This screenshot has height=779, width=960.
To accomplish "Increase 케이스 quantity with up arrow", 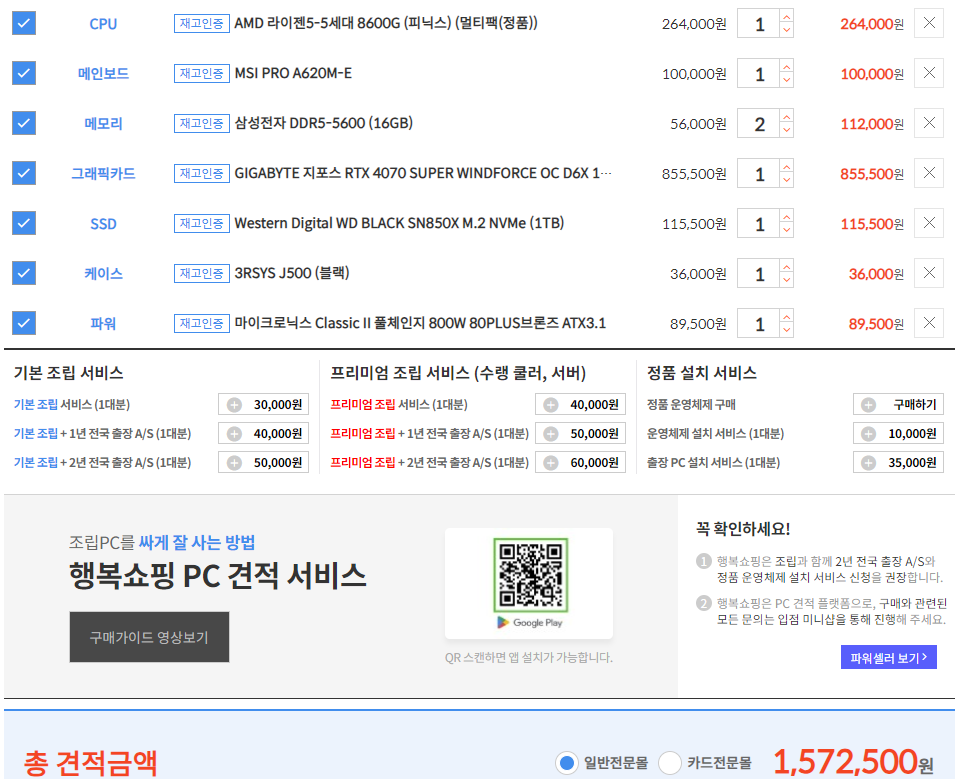I will (787, 266).
